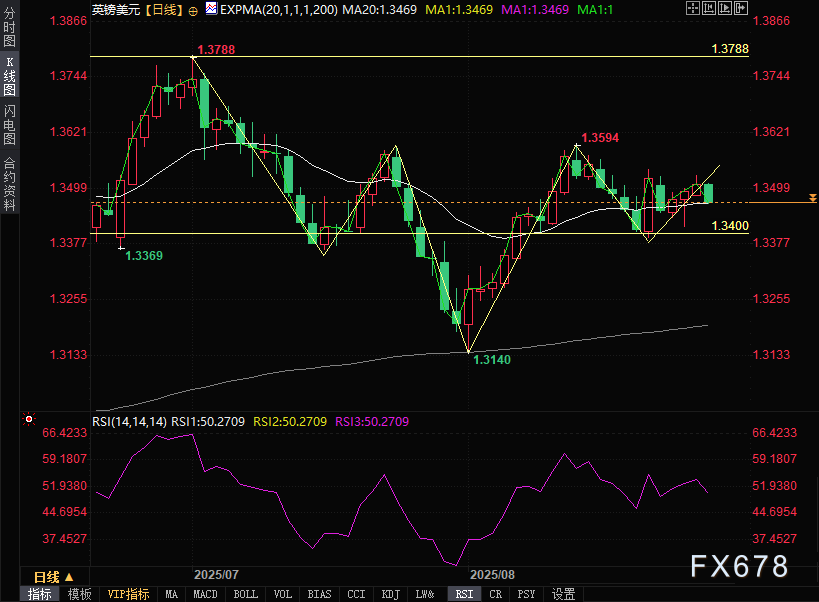Select the K线图 sidebar tab

point(9,77)
